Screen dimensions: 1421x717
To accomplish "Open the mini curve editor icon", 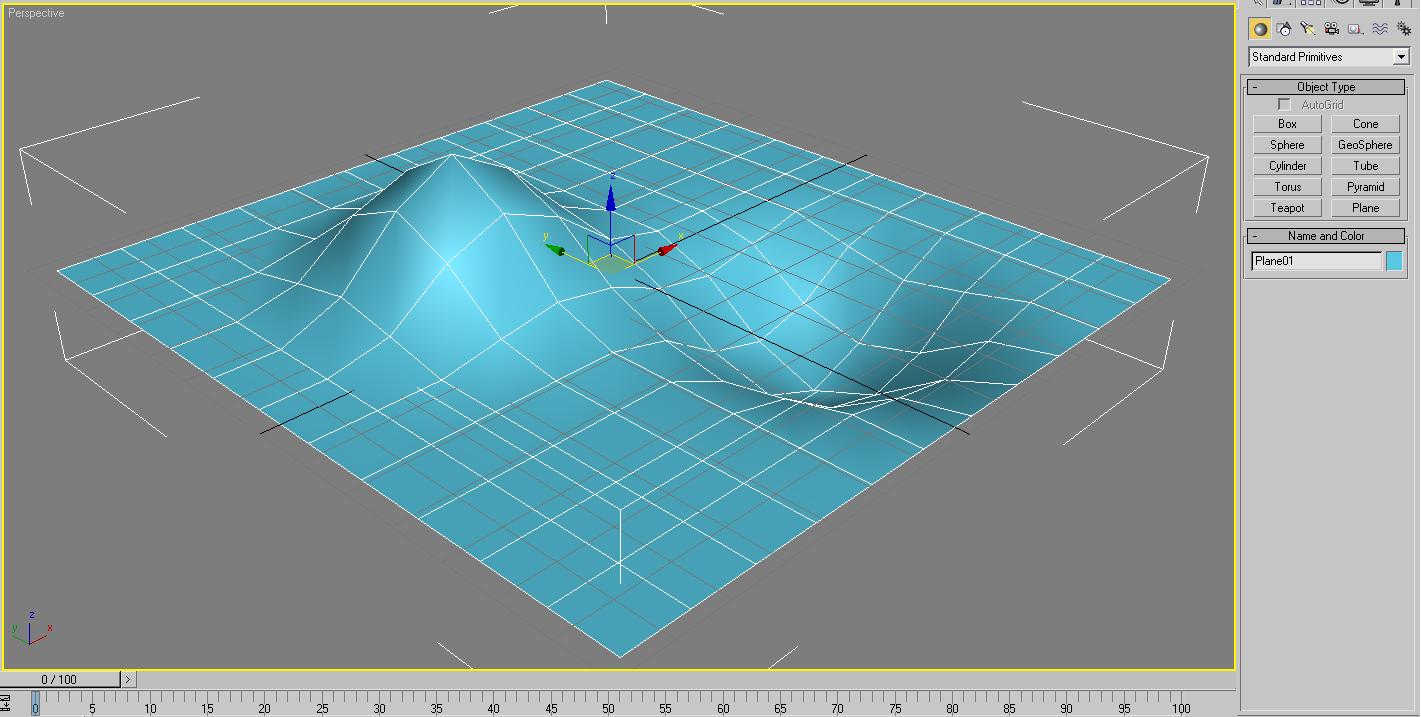I will tap(5, 704).
